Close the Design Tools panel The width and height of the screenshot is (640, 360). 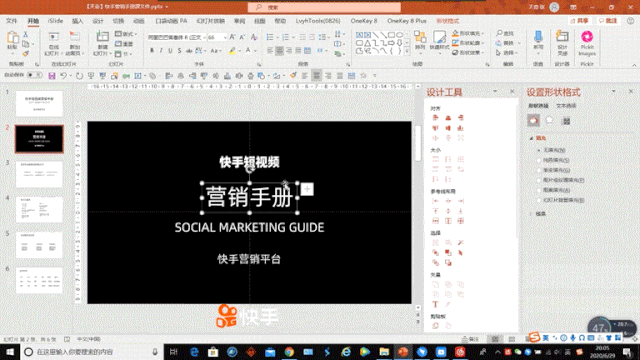(512, 91)
